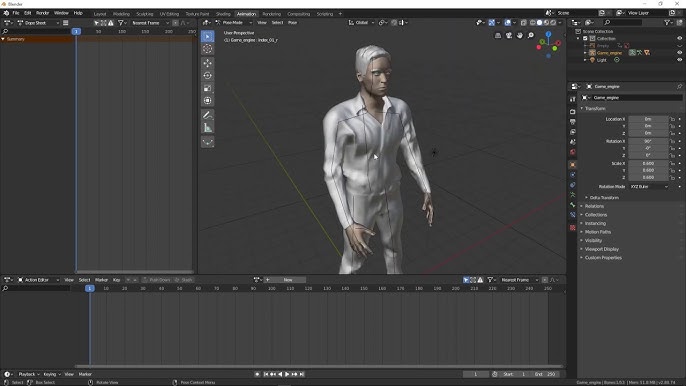Activate the Annotate pencil tool
Image resolution: width=686 pixels, height=386 pixels.
coord(207,115)
